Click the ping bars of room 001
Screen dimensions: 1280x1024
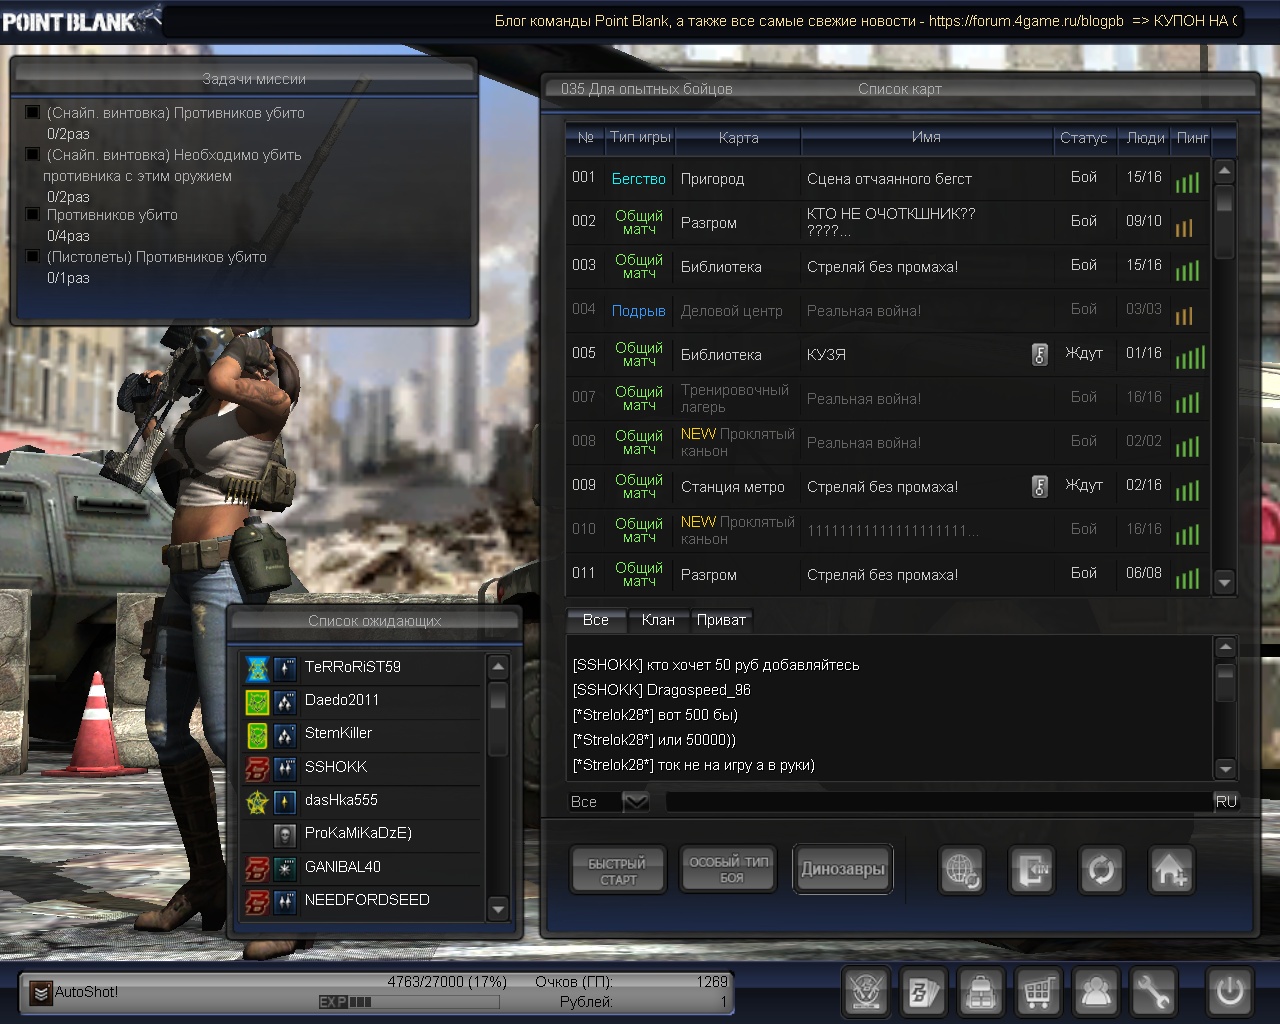[1187, 182]
